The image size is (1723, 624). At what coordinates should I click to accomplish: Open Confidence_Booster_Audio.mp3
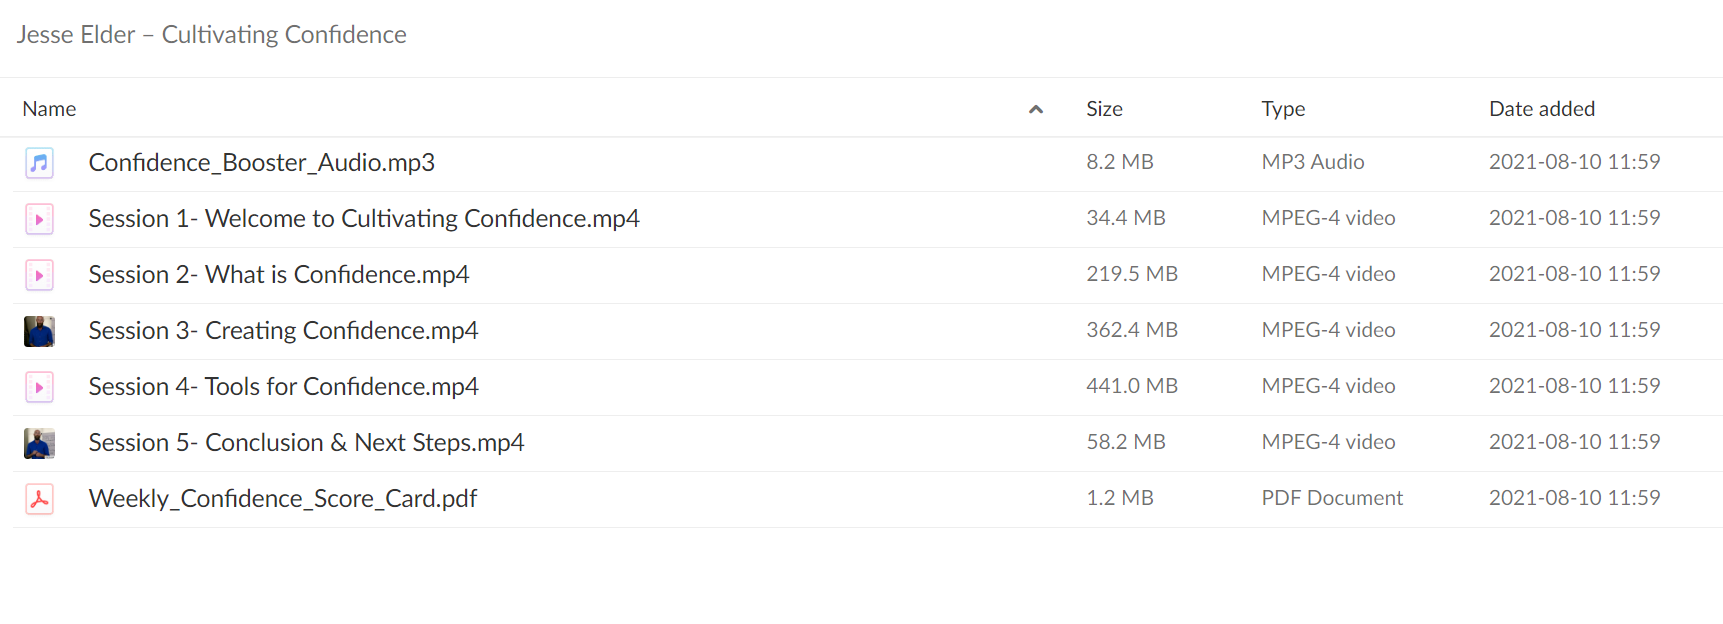coord(262,162)
